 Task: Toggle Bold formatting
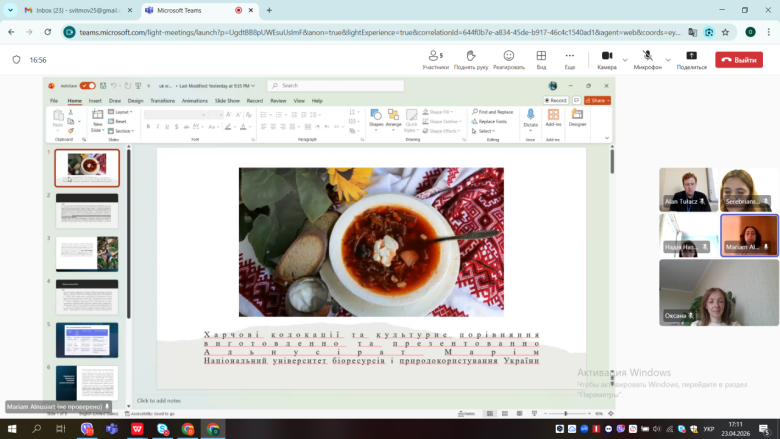(148, 127)
